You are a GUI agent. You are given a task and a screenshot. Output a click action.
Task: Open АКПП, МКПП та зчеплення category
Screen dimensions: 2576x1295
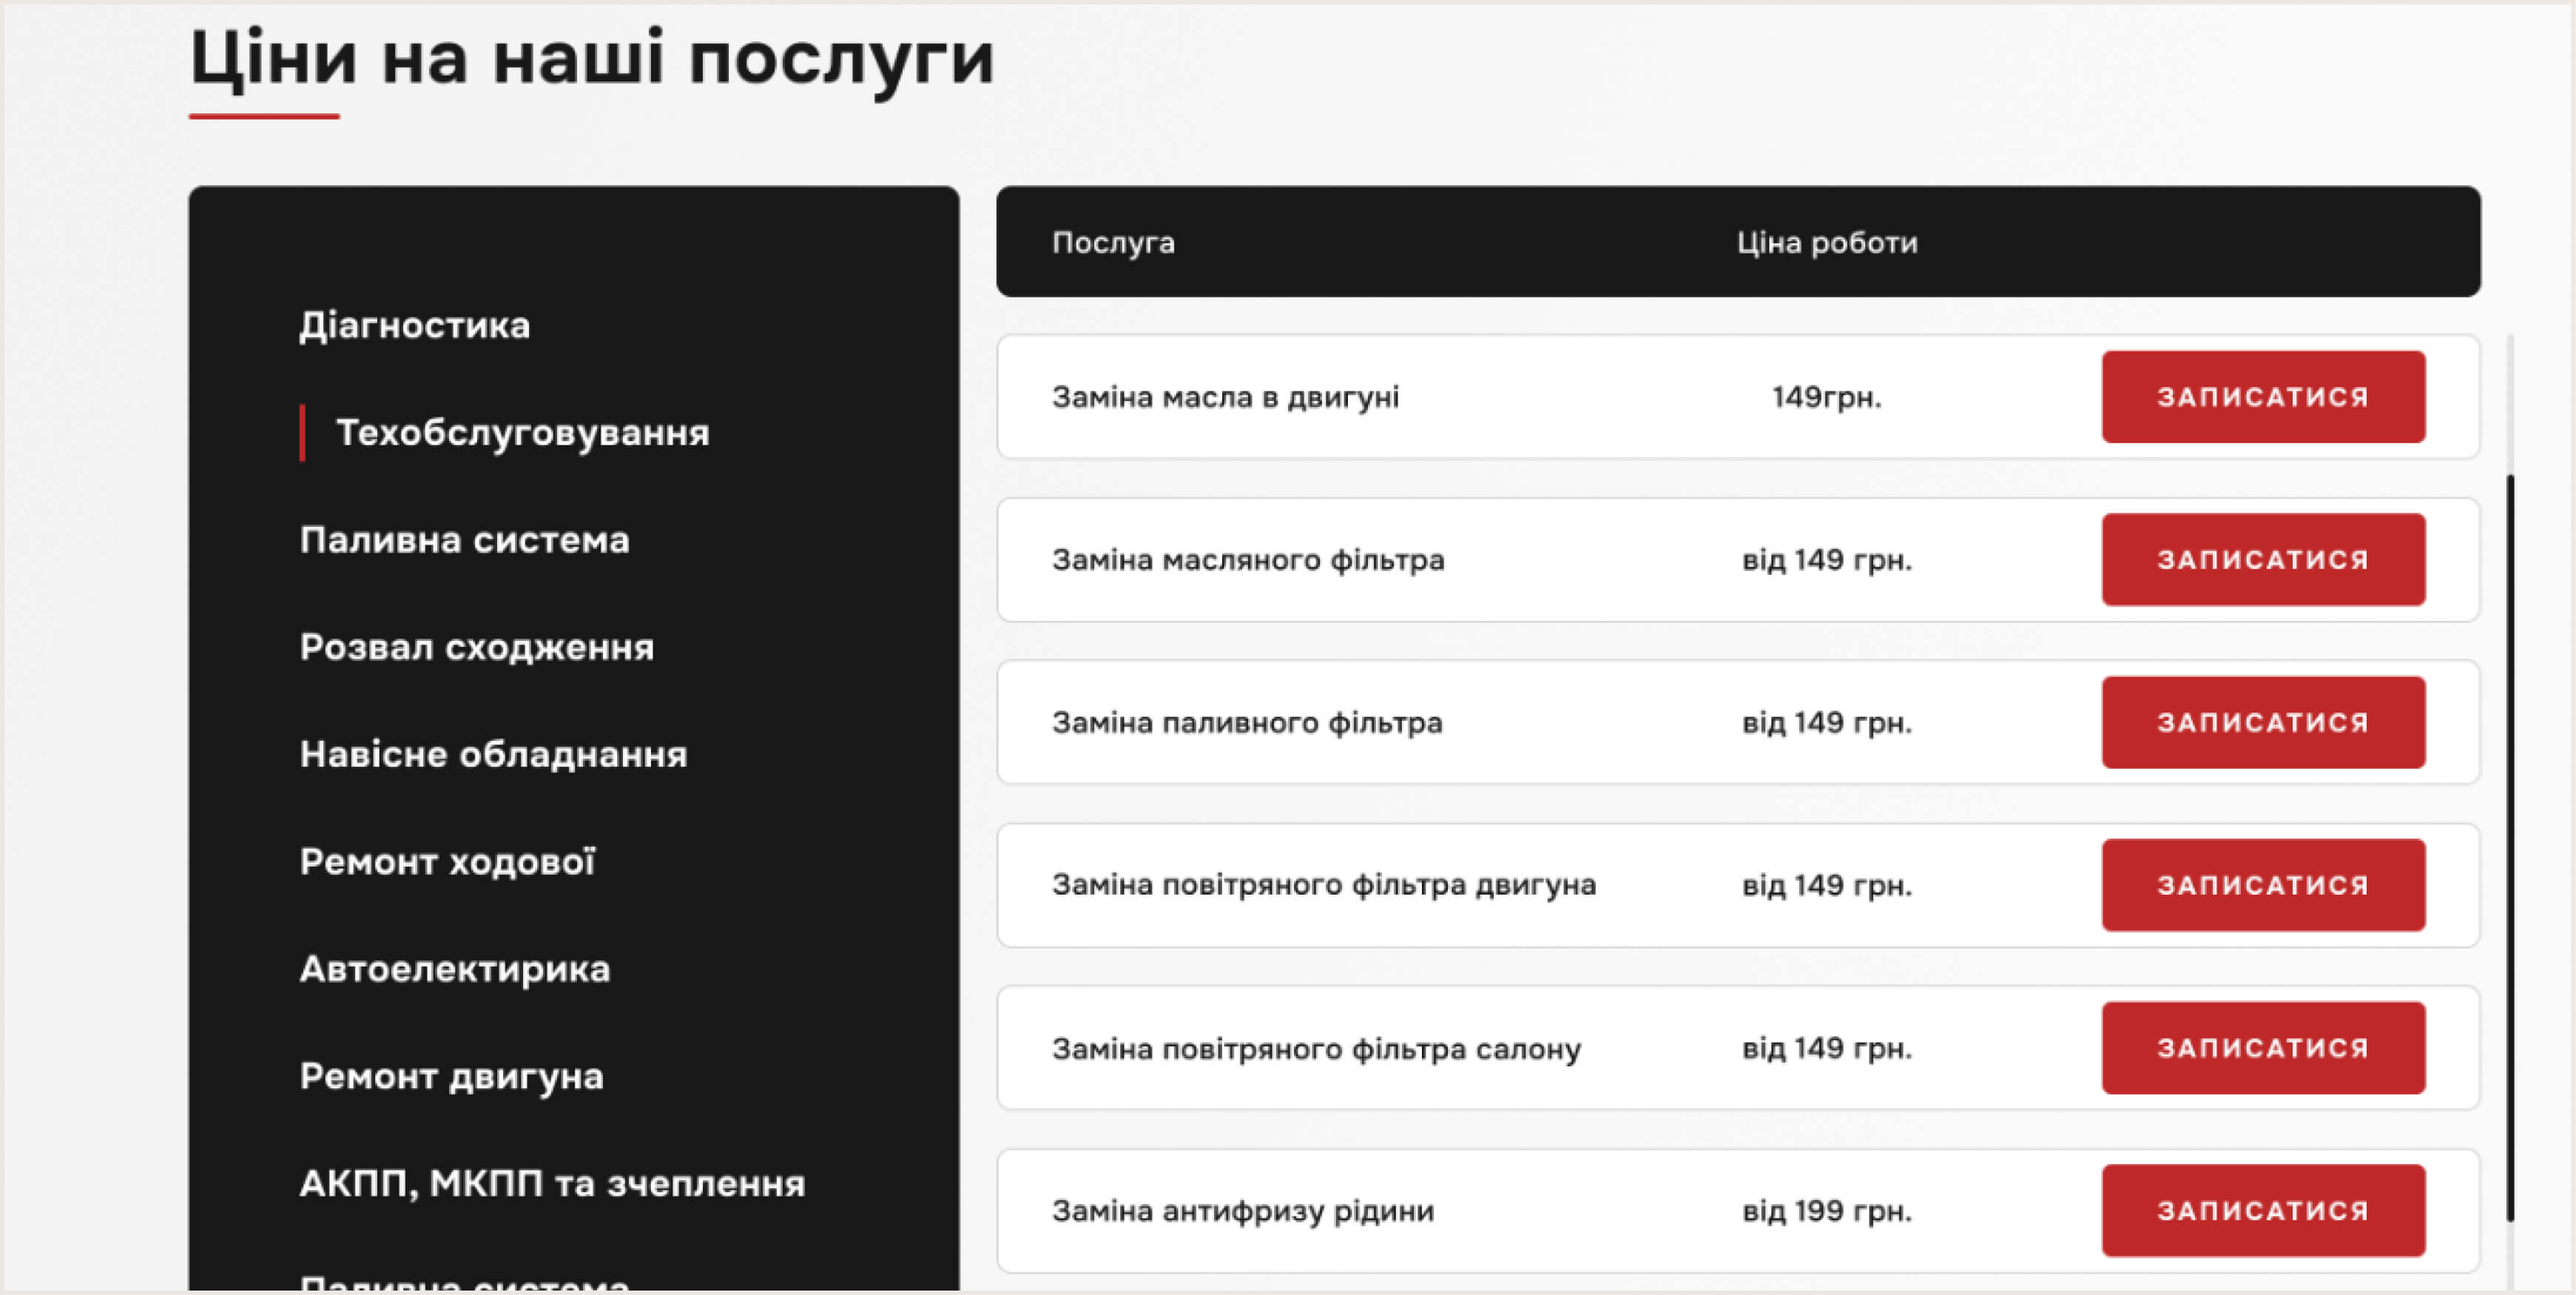552,1184
